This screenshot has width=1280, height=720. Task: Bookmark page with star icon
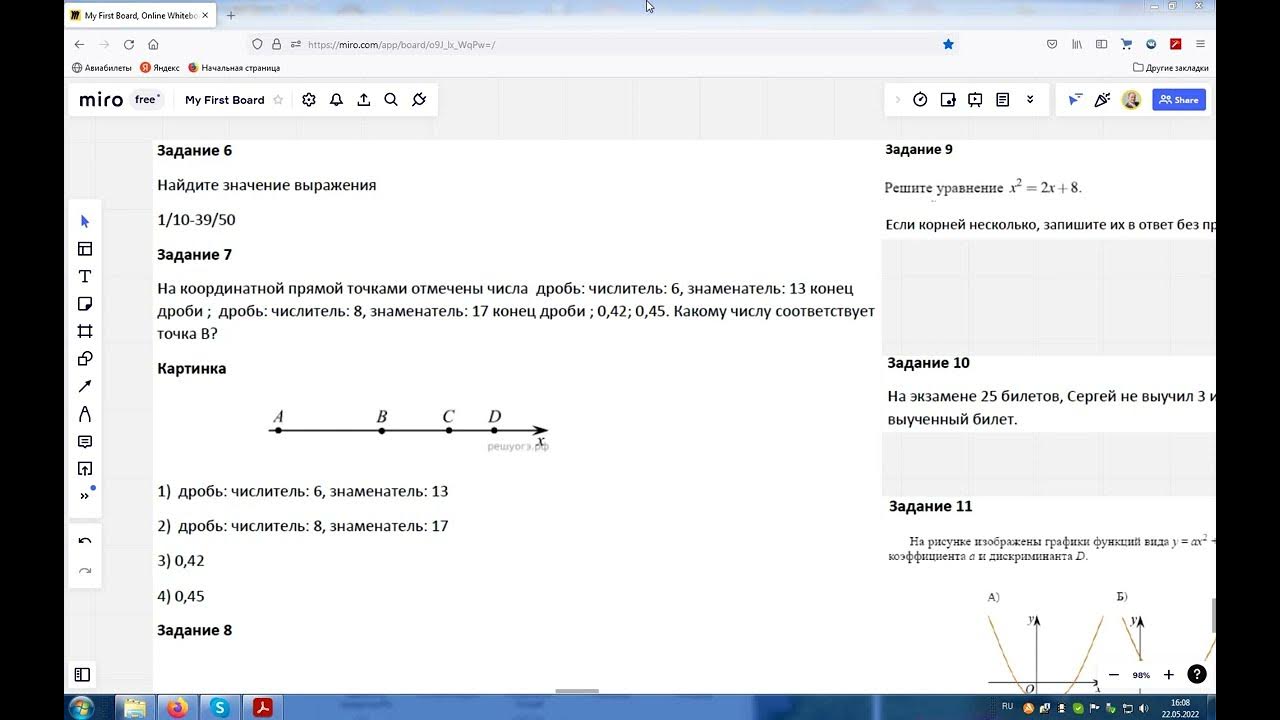pos(948,44)
